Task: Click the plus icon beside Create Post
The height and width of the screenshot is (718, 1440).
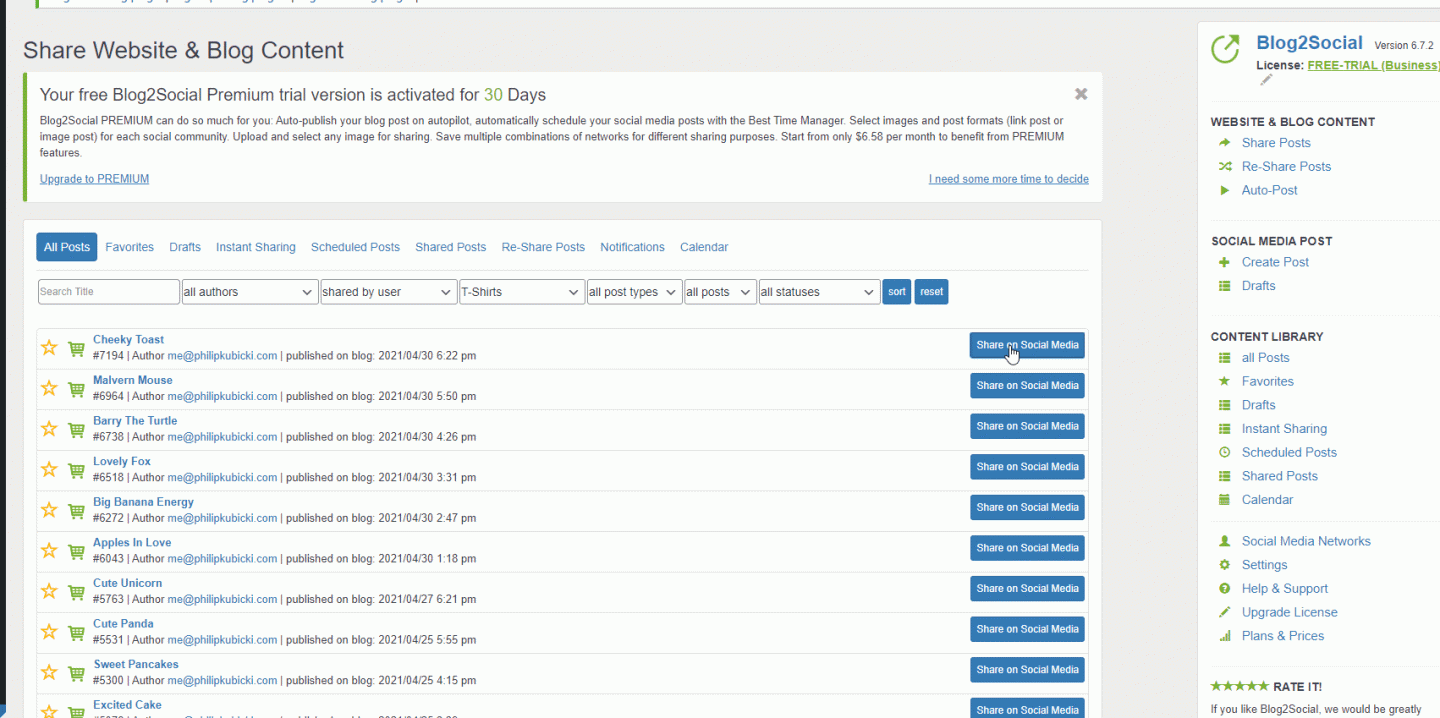Action: click(x=1224, y=262)
